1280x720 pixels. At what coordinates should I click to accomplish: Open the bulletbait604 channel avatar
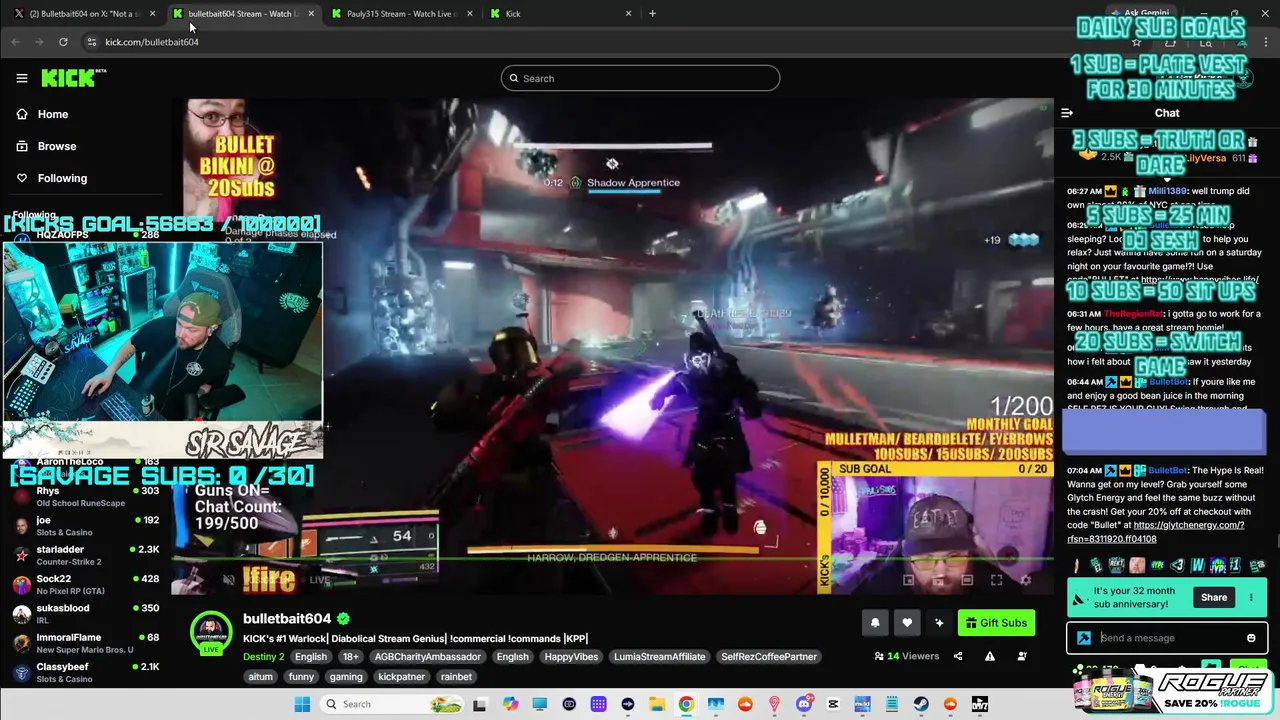(x=211, y=632)
